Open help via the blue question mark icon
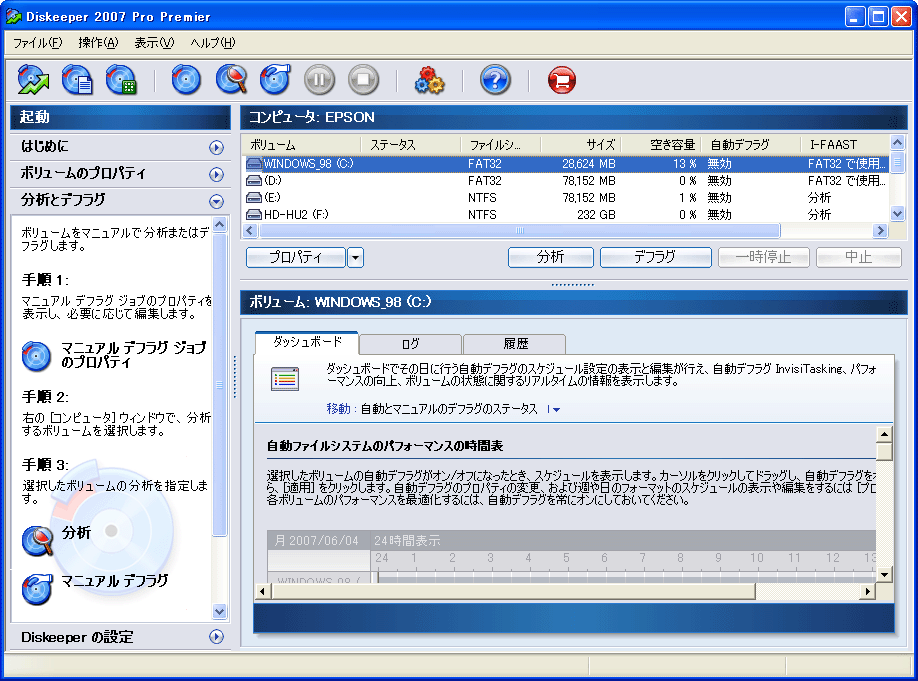Image resolution: width=918 pixels, height=681 pixels. (495, 80)
